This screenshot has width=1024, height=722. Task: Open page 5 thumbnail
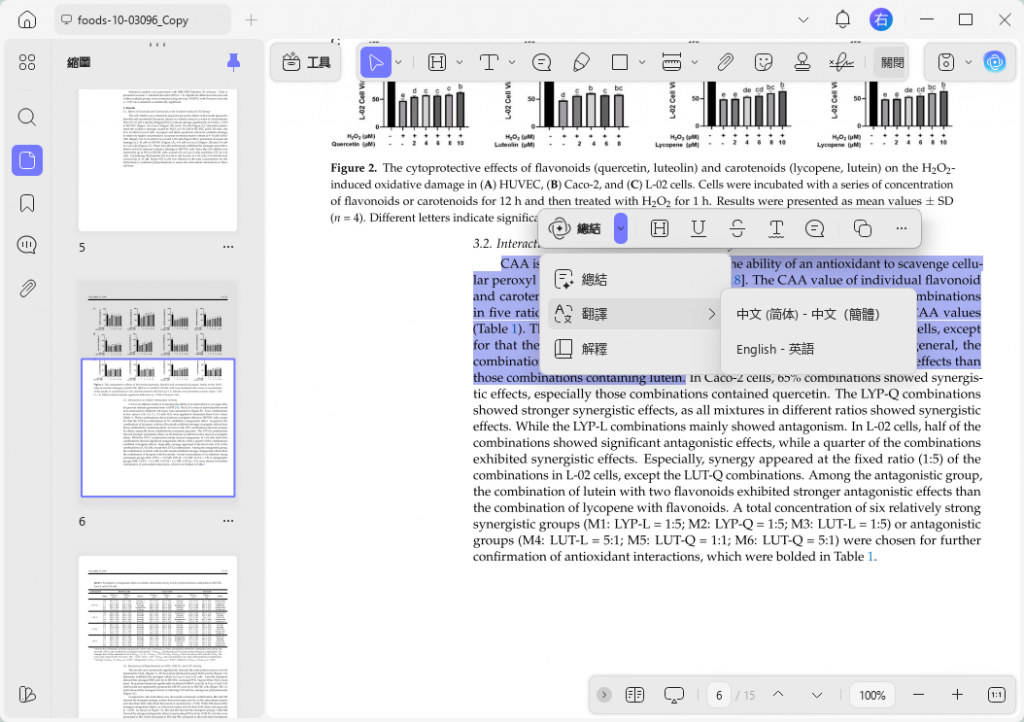157,160
